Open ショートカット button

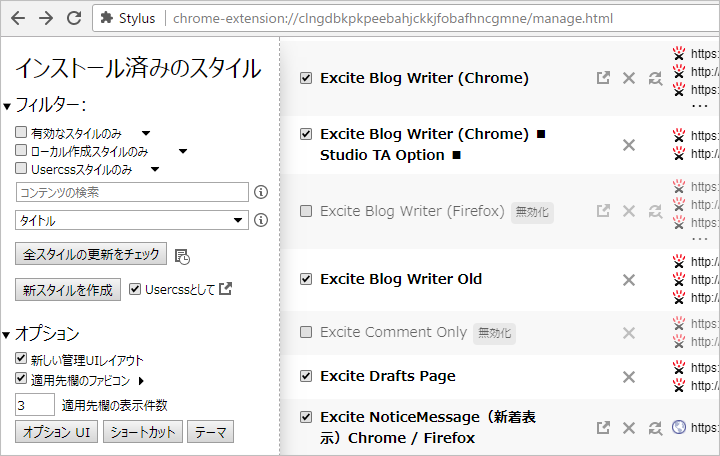[x=143, y=432]
